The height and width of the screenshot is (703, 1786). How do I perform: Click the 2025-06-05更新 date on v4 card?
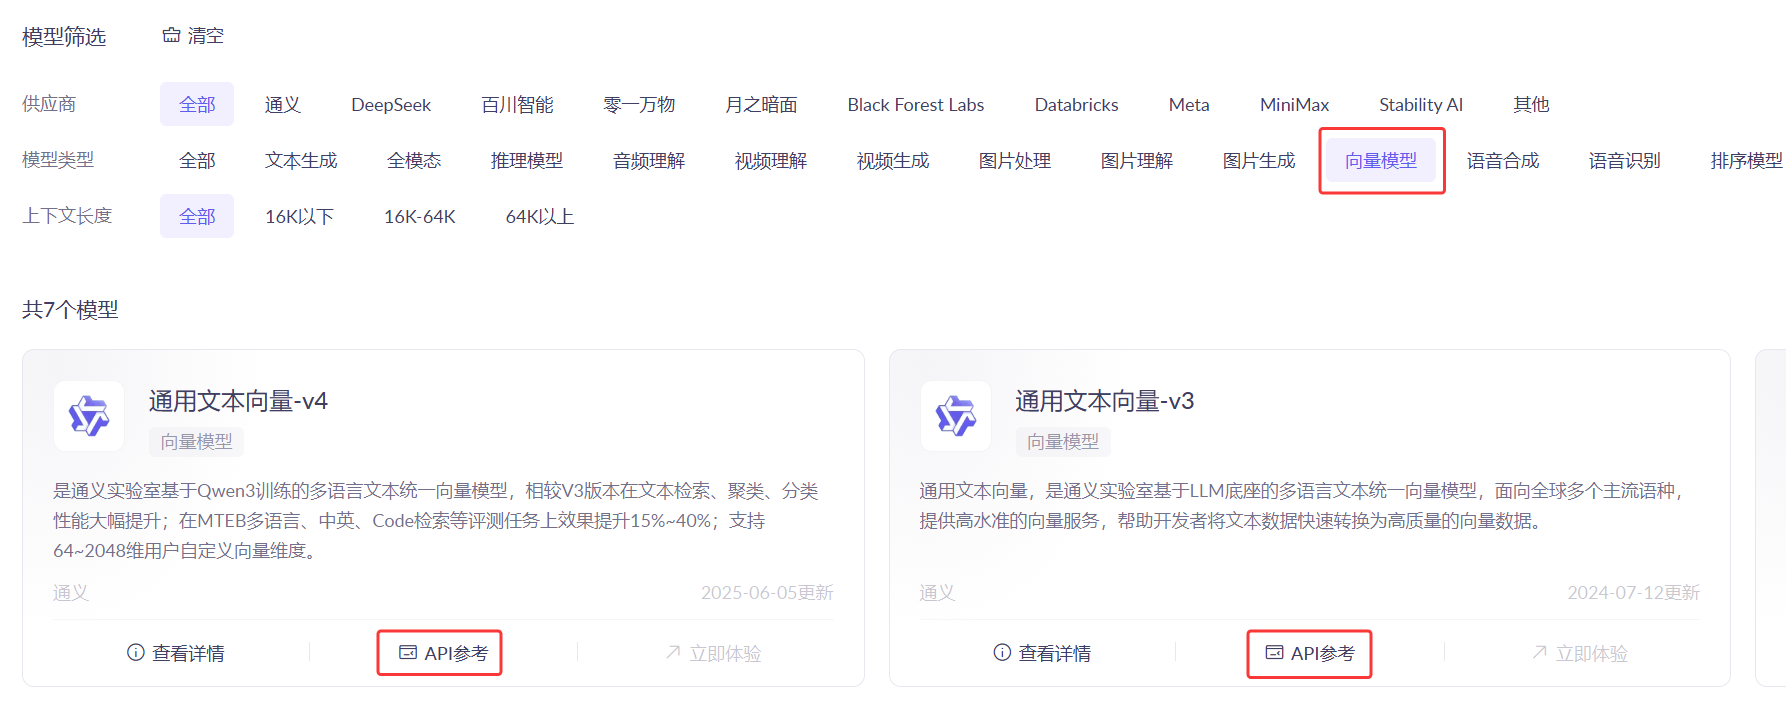767,592
